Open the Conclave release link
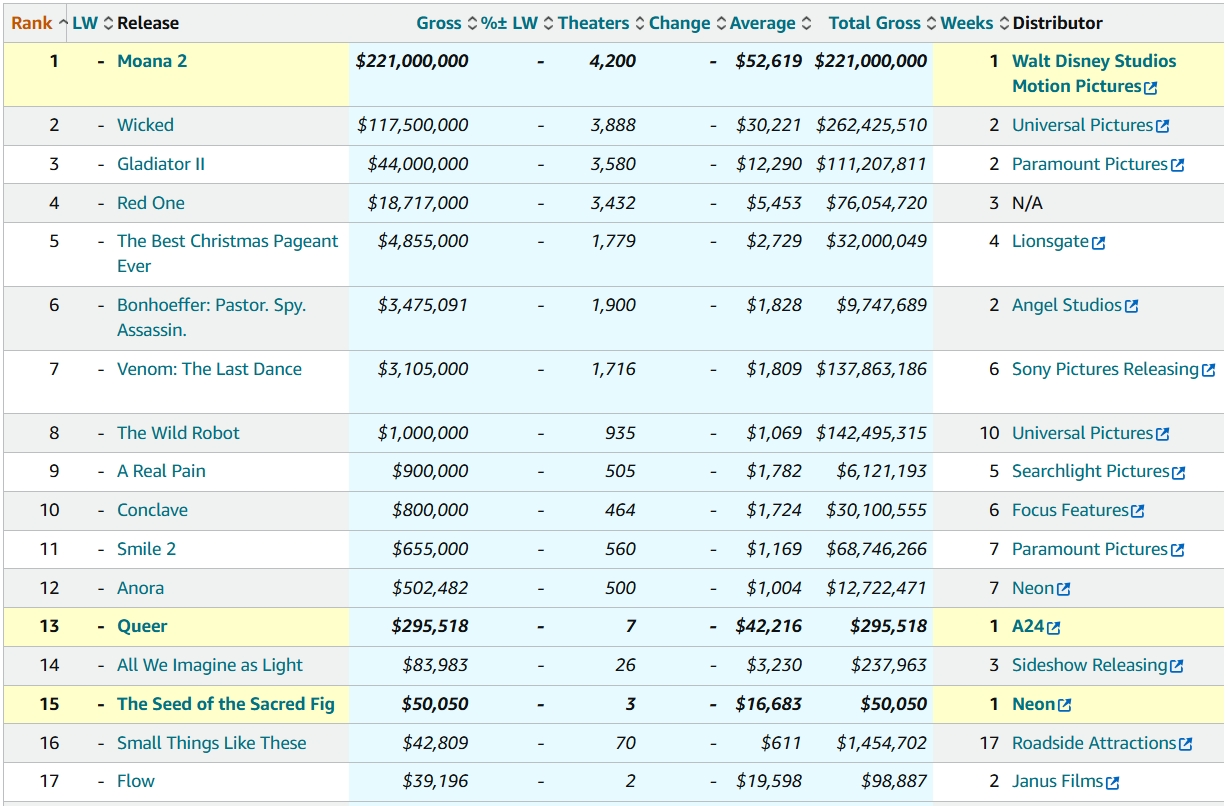The width and height of the screenshot is (1229, 806). click(152, 510)
